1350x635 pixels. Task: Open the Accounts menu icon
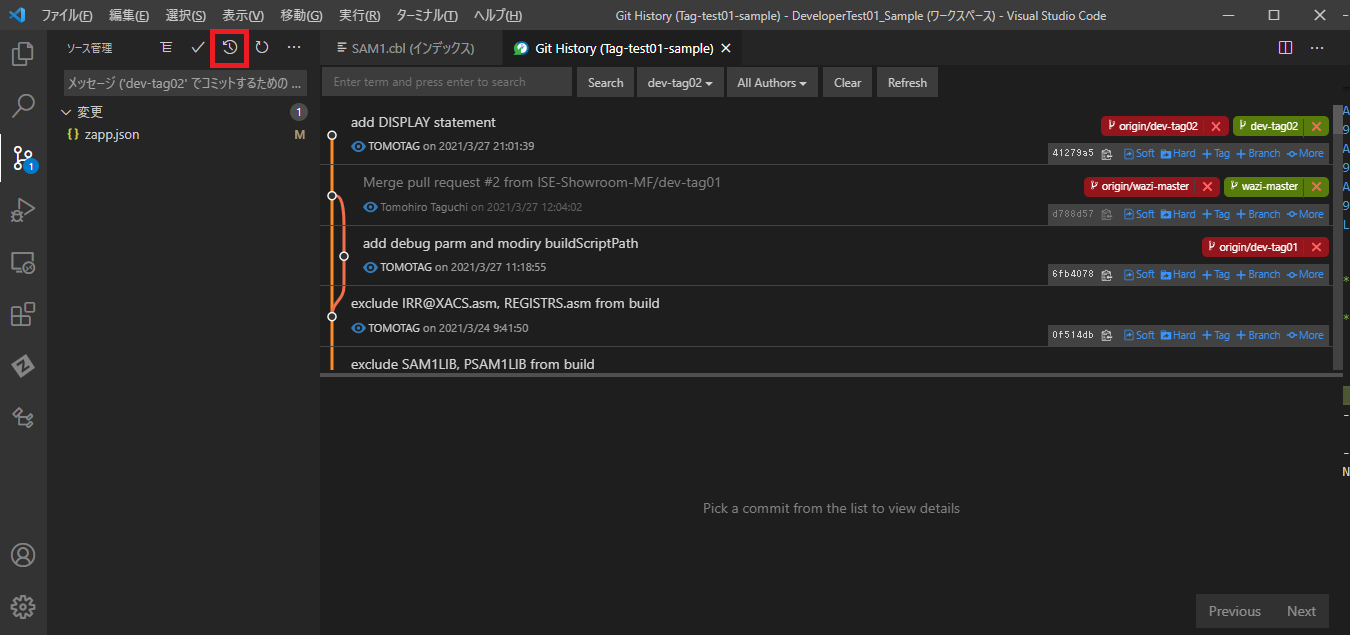(23, 555)
